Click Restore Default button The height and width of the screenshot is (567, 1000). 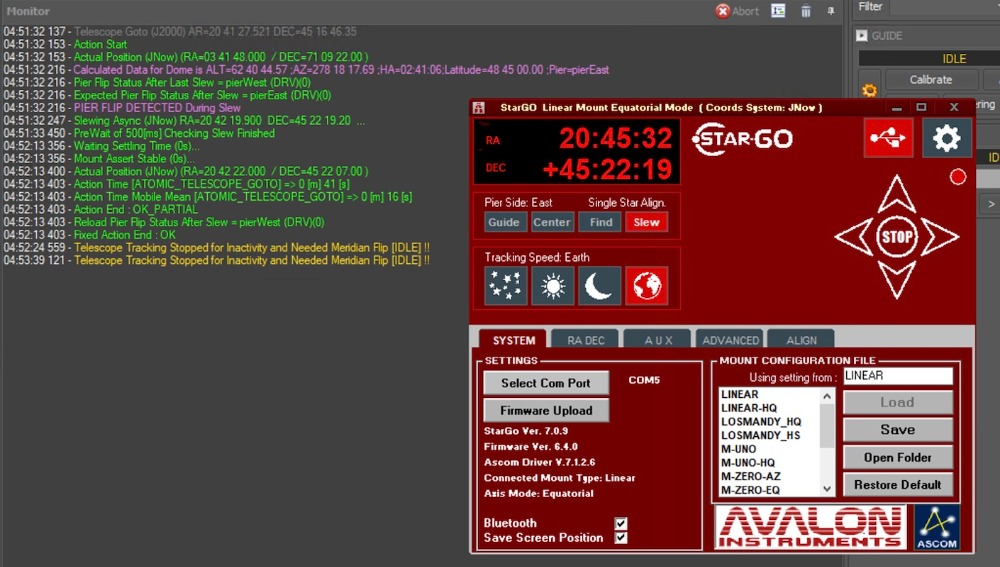coord(897,485)
